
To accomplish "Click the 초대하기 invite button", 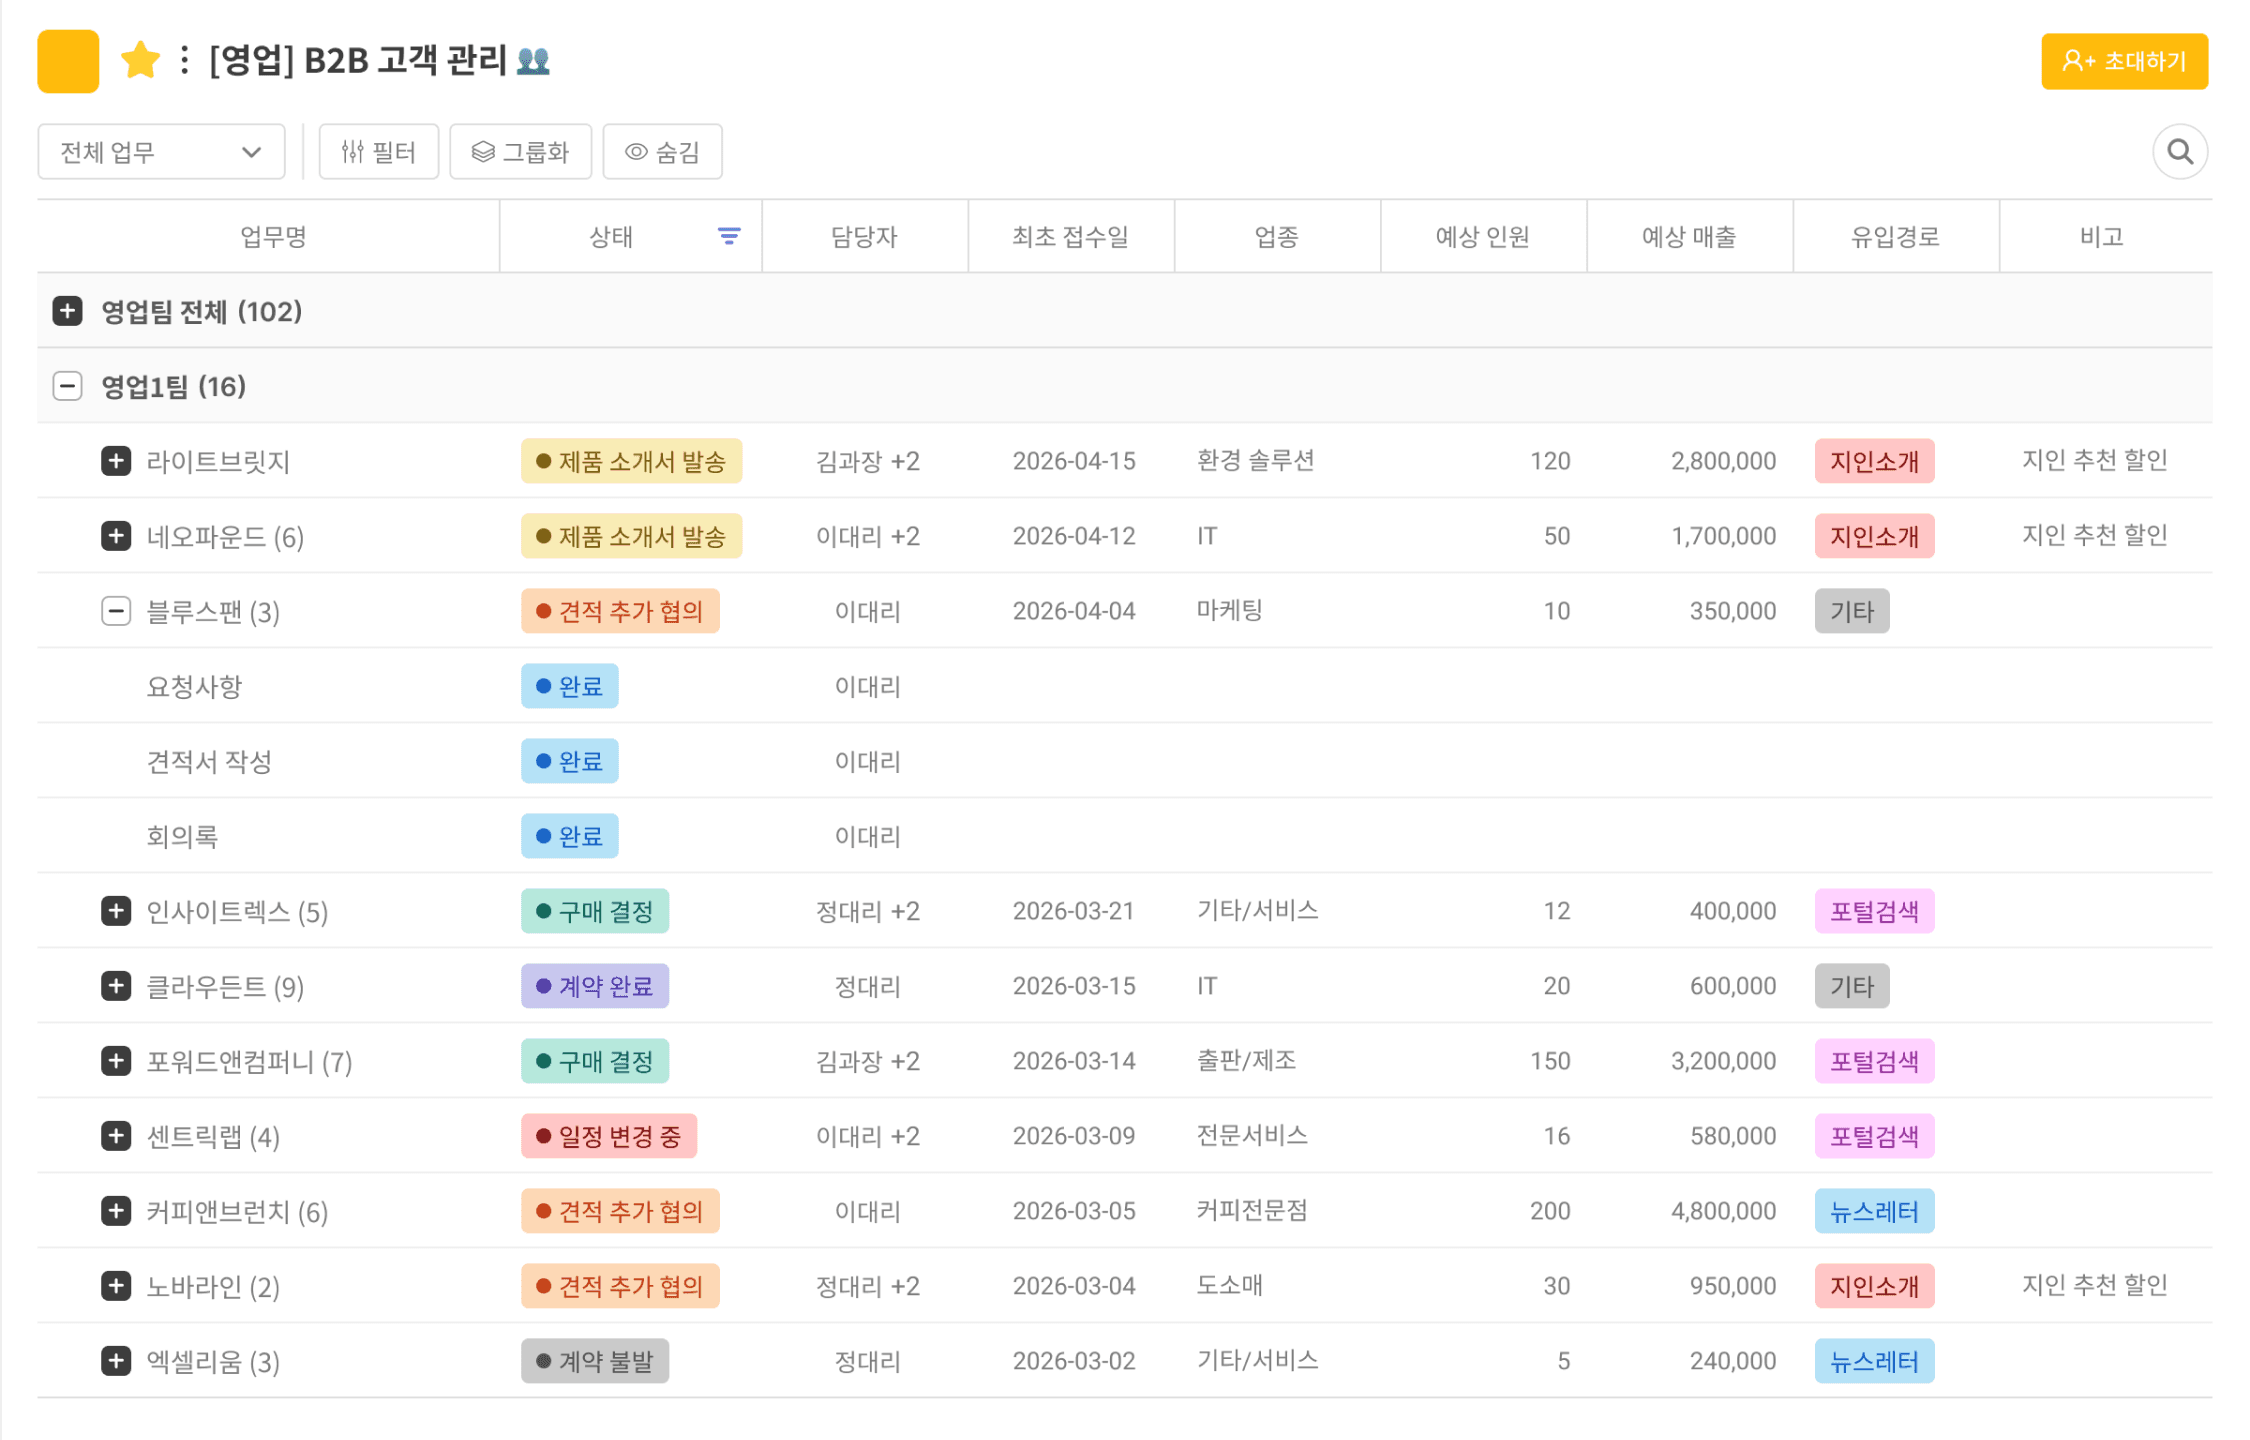I will pos(2123,62).
